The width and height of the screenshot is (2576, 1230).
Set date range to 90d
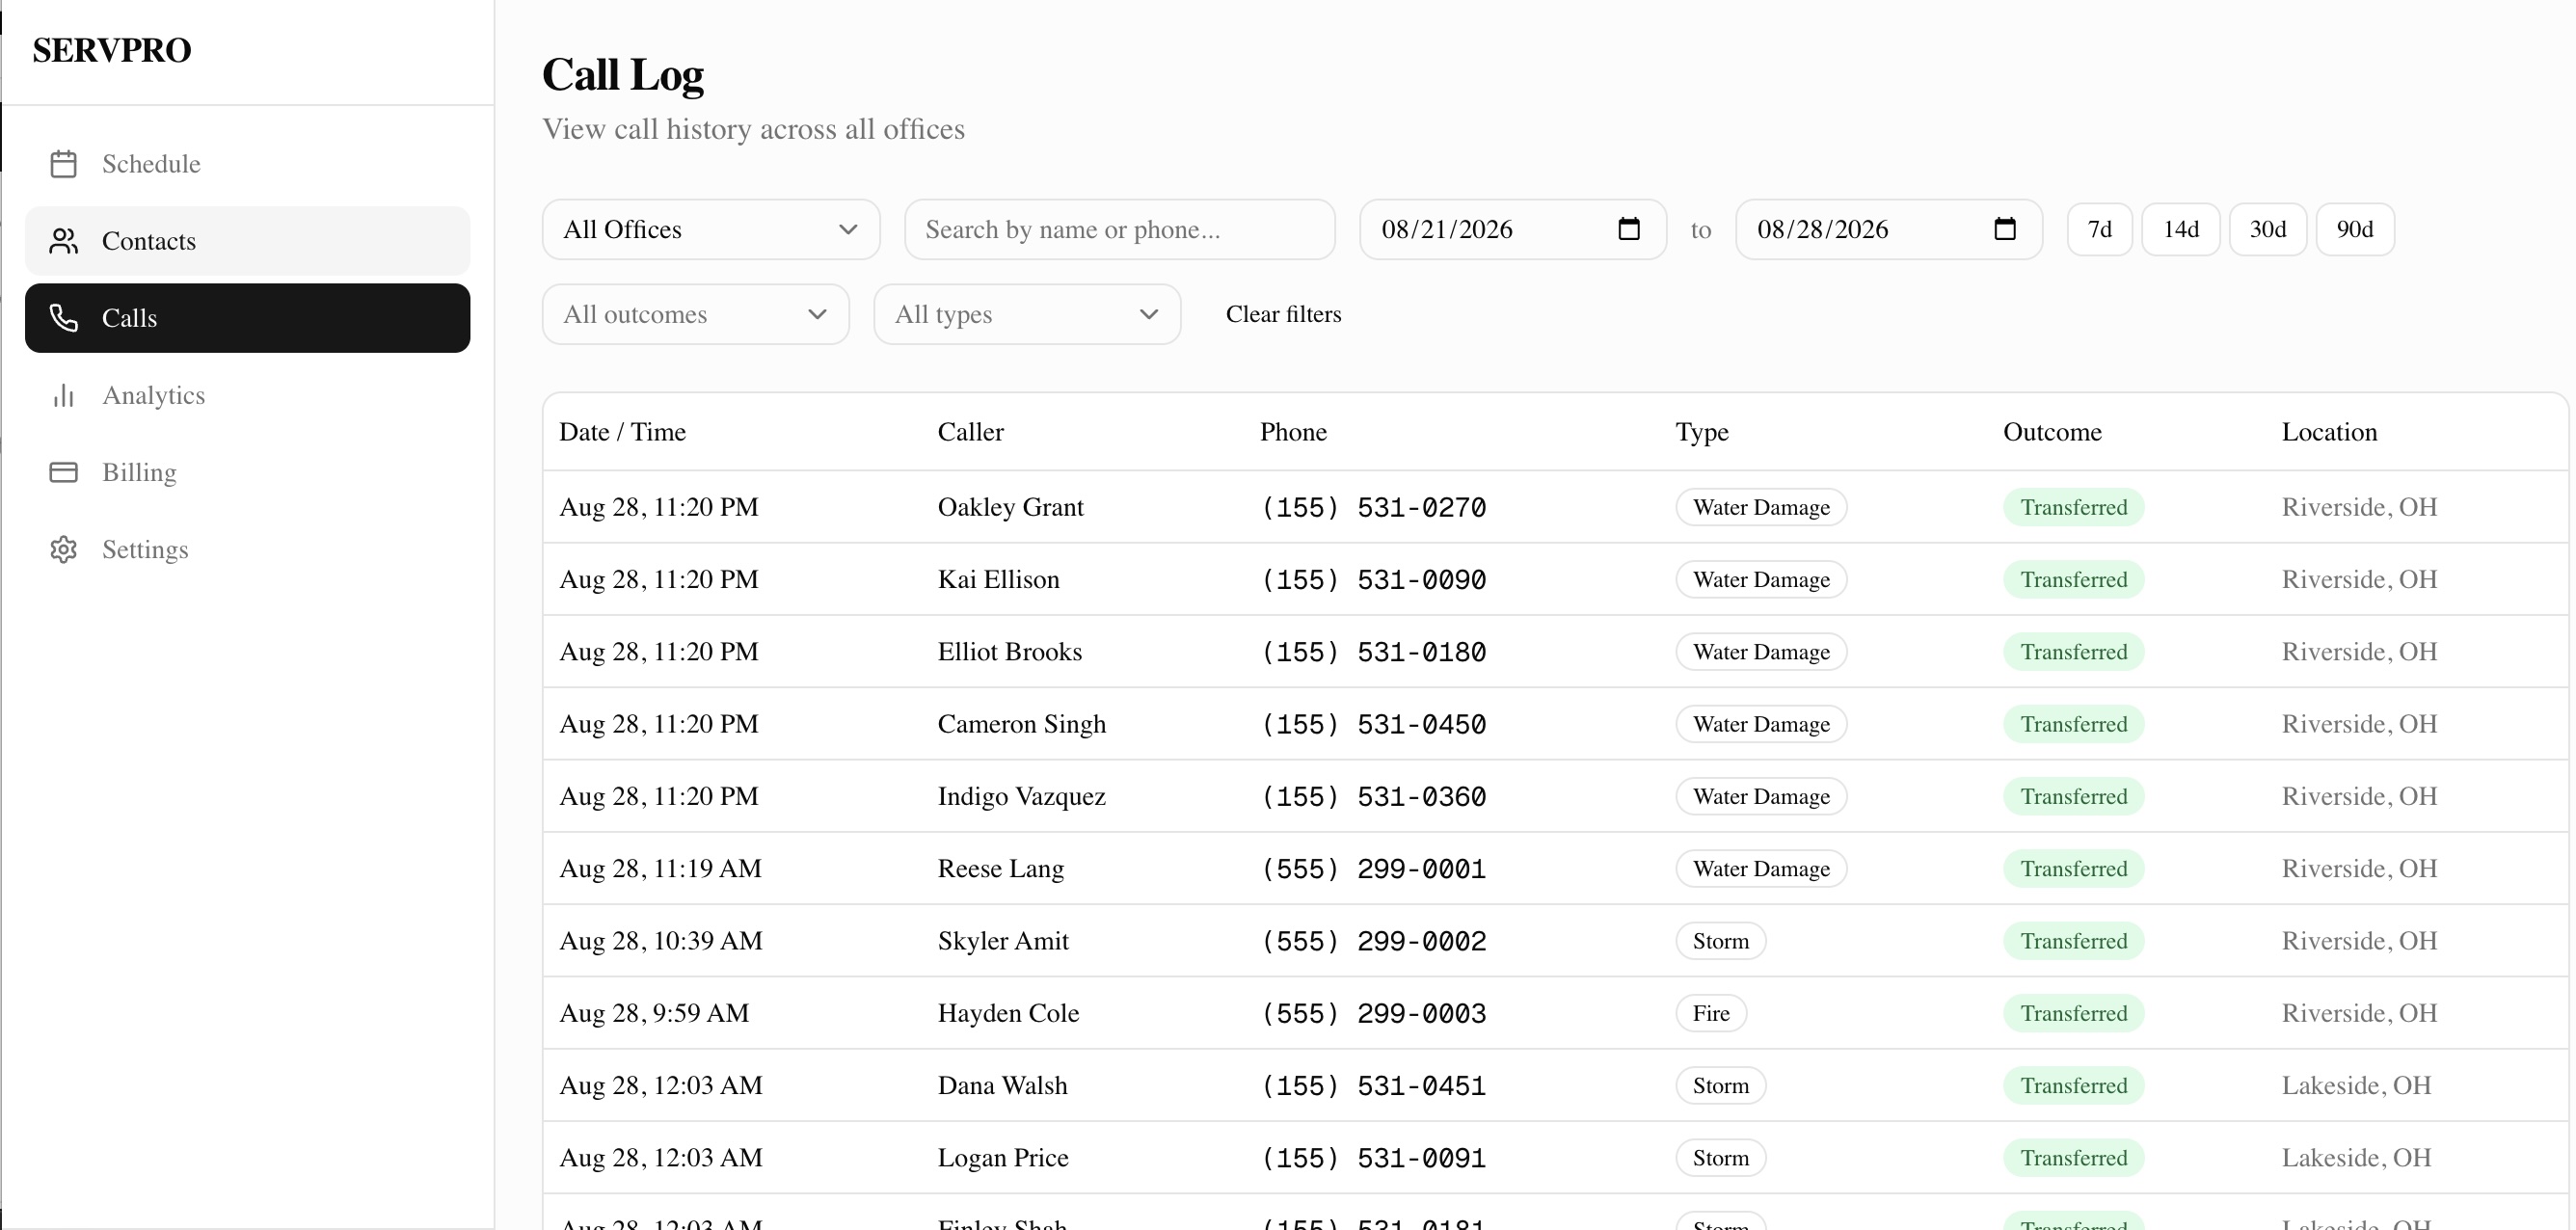point(2355,230)
